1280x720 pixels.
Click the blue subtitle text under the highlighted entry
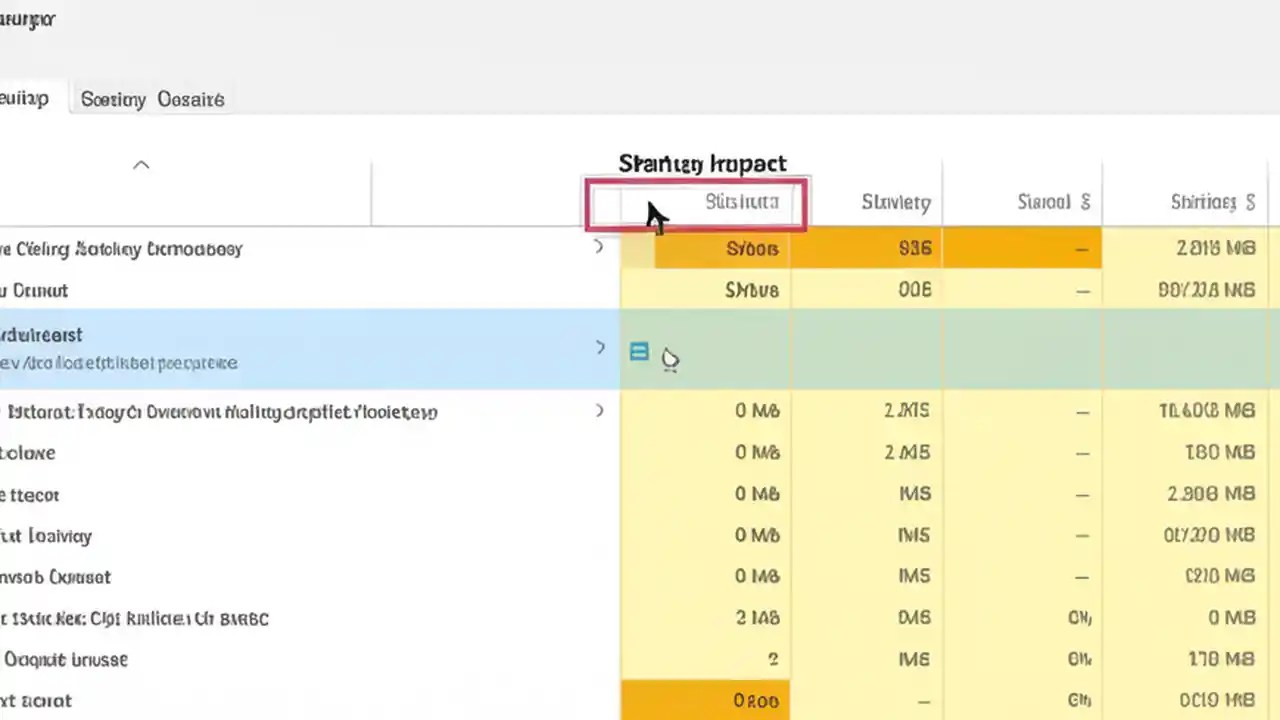[x=119, y=363]
